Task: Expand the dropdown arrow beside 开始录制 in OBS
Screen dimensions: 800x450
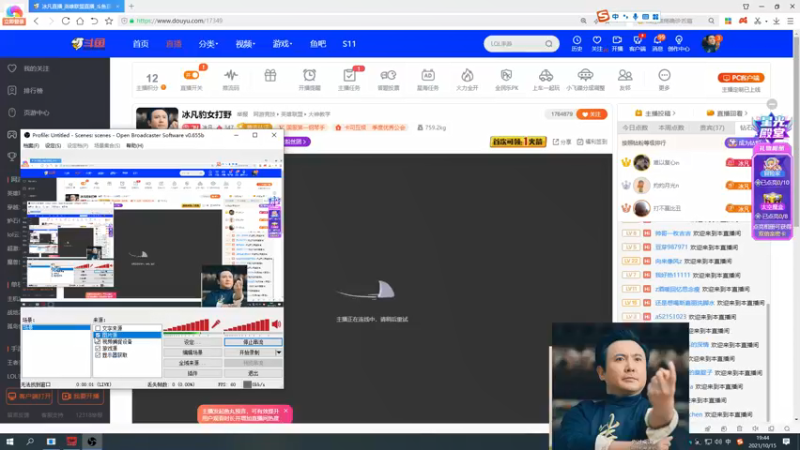Action: point(279,353)
